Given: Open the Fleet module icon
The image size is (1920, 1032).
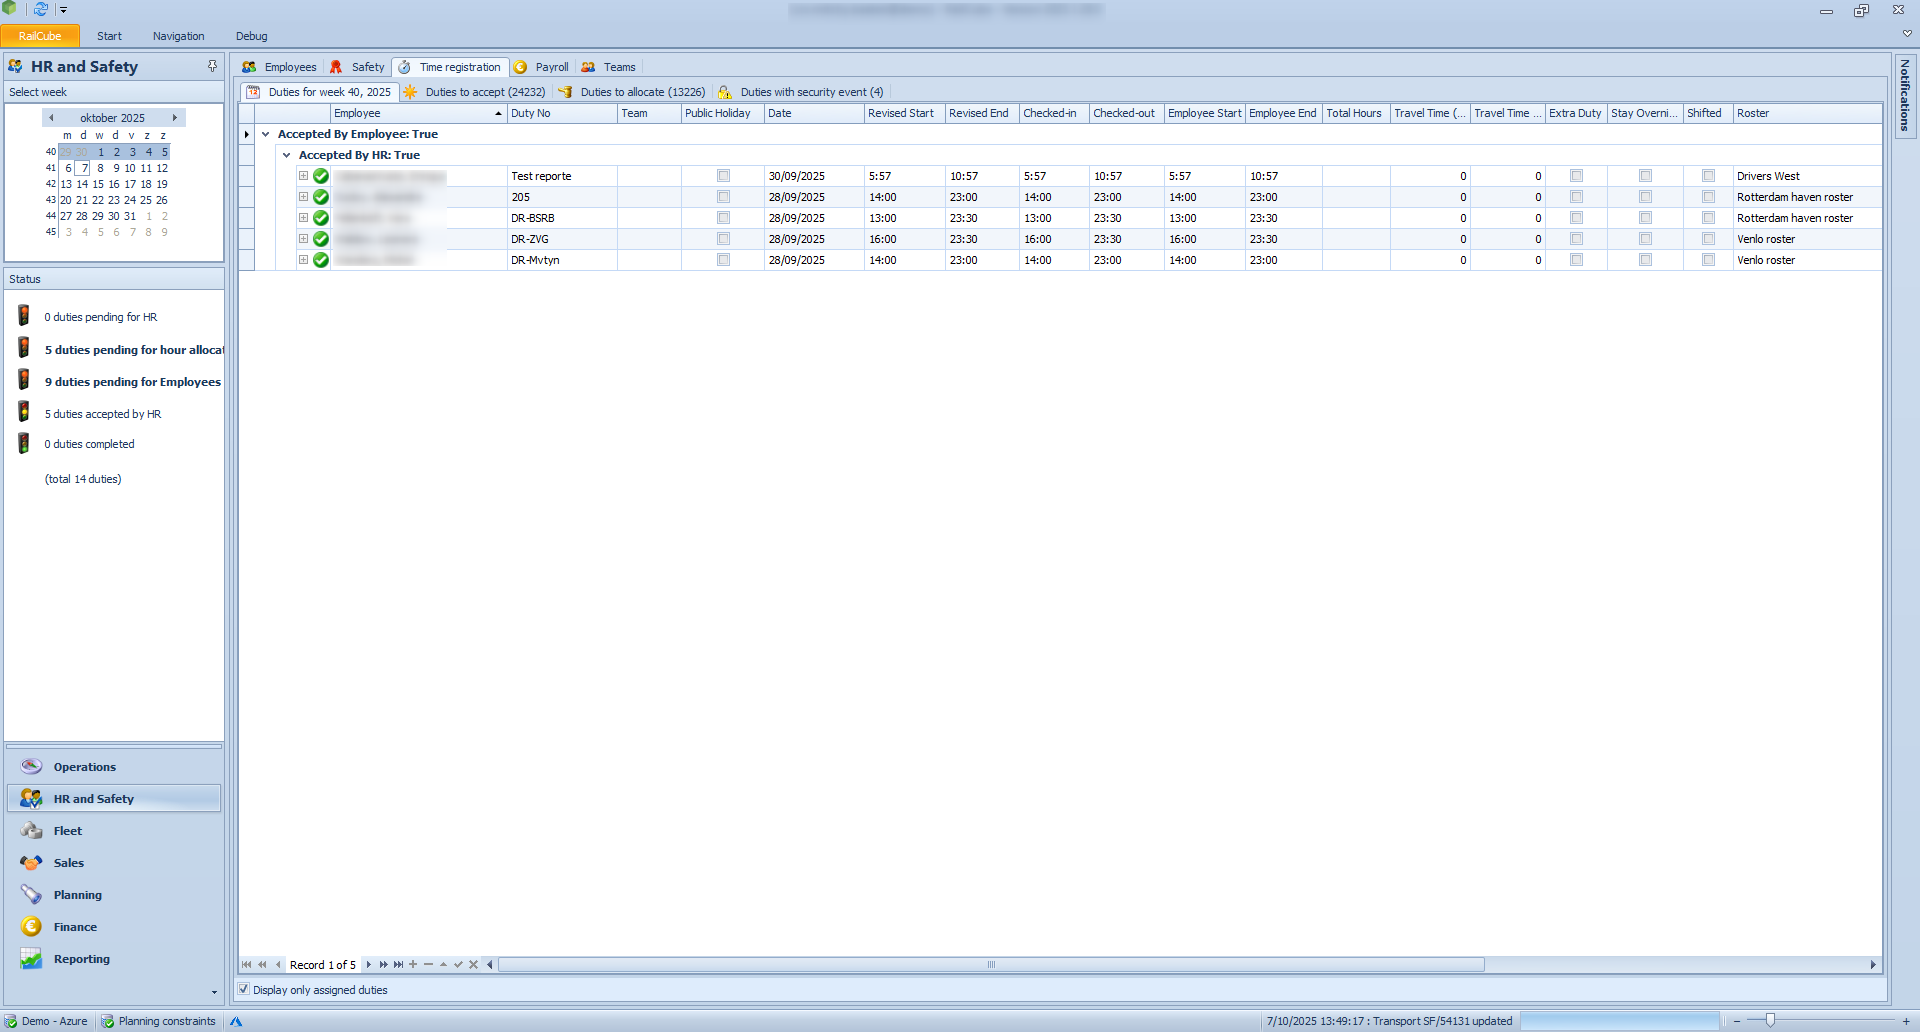Looking at the screenshot, I should [32, 831].
